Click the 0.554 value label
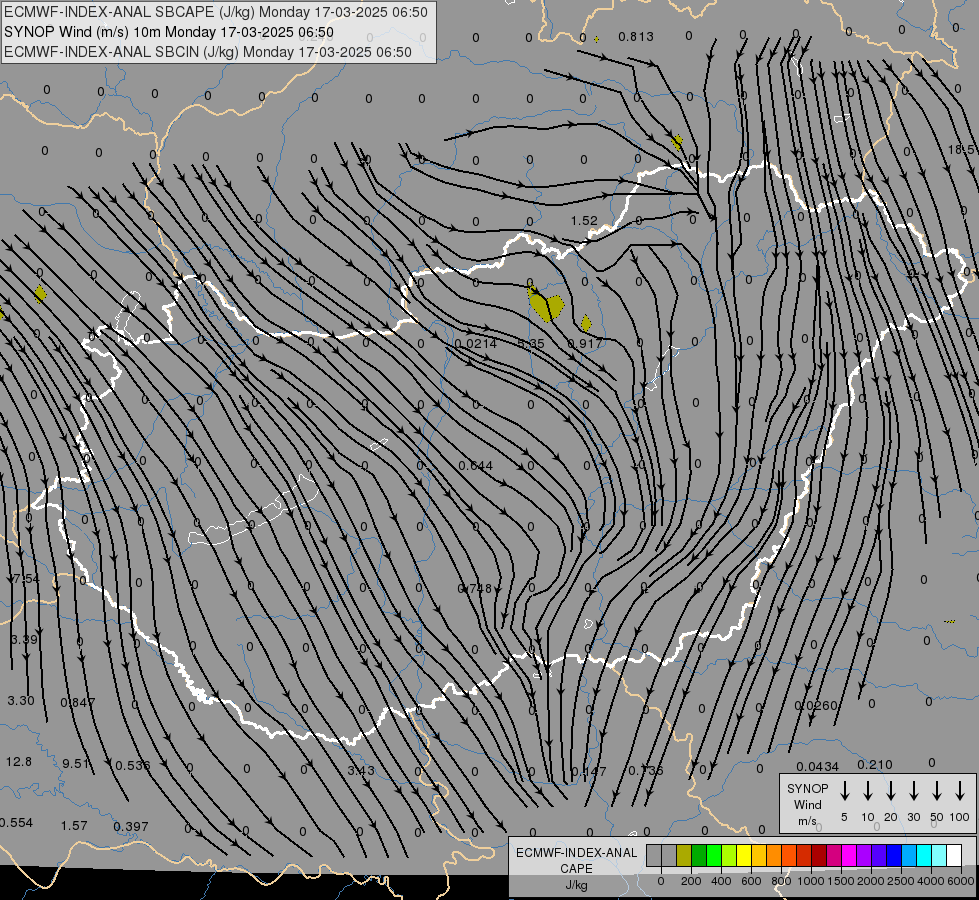This screenshot has height=900, width=979. [x=16, y=823]
